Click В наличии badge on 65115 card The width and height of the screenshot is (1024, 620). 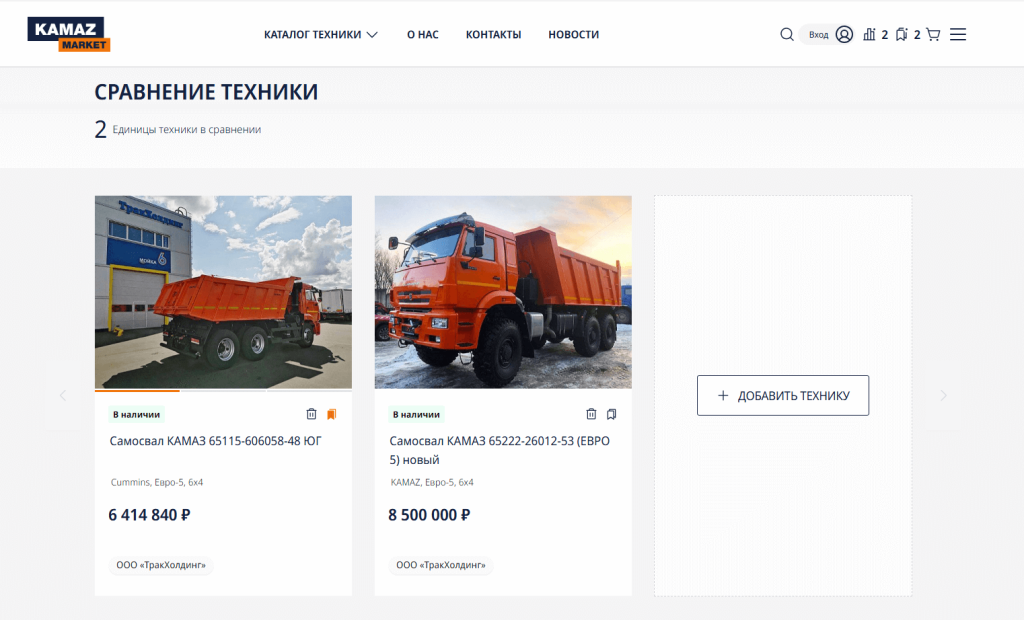tap(136, 414)
